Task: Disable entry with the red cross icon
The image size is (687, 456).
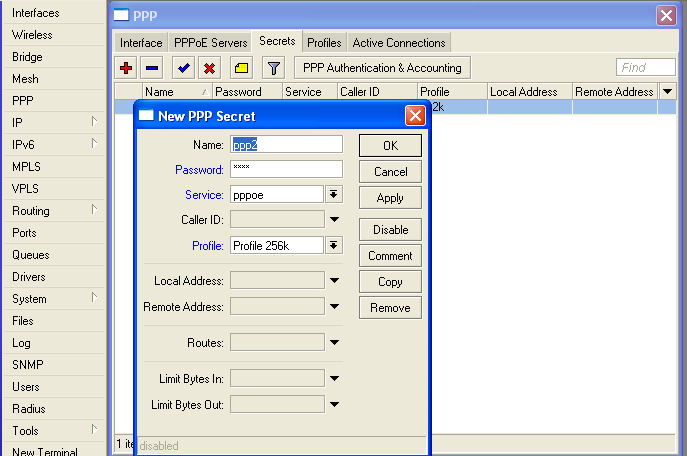Action: (x=209, y=68)
